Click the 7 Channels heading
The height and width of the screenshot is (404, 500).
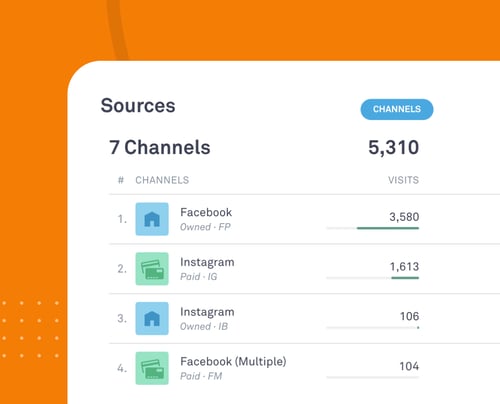(160, 147)
